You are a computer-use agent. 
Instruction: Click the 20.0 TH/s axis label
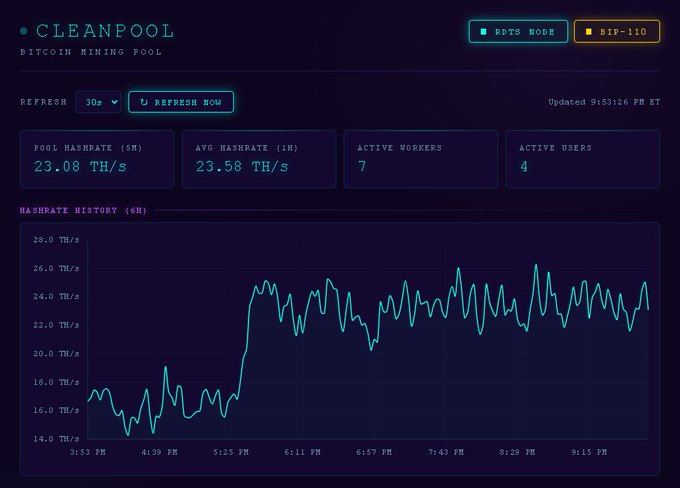(x=56, y=354)
